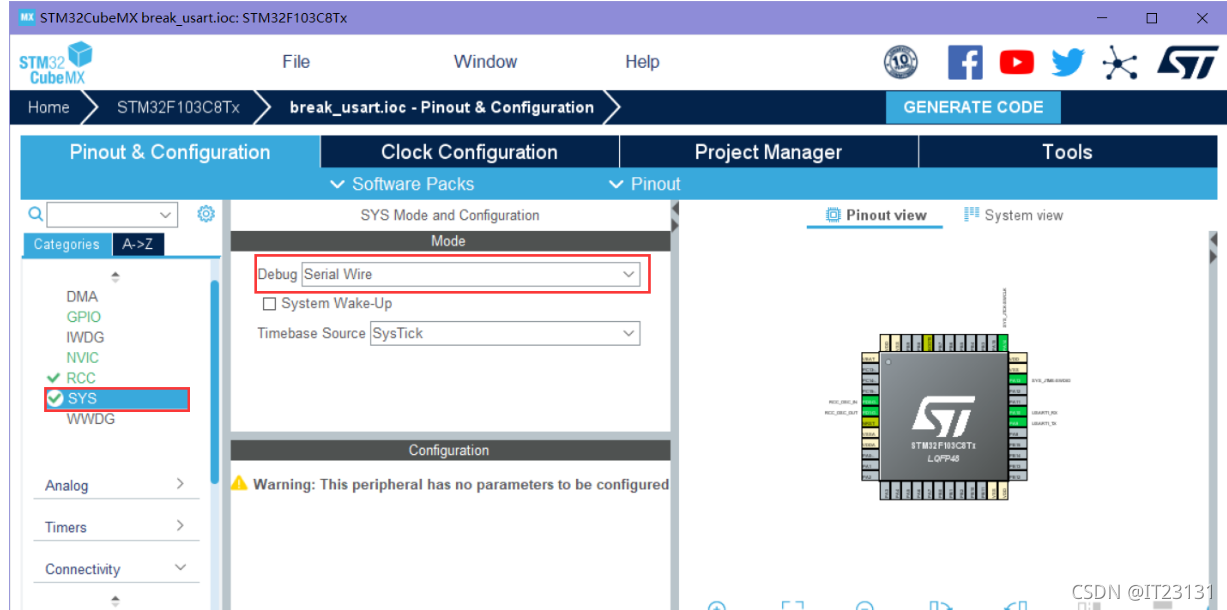Select the SYS_JTCK-SWCLK pin at chip top

(1003, 343)
